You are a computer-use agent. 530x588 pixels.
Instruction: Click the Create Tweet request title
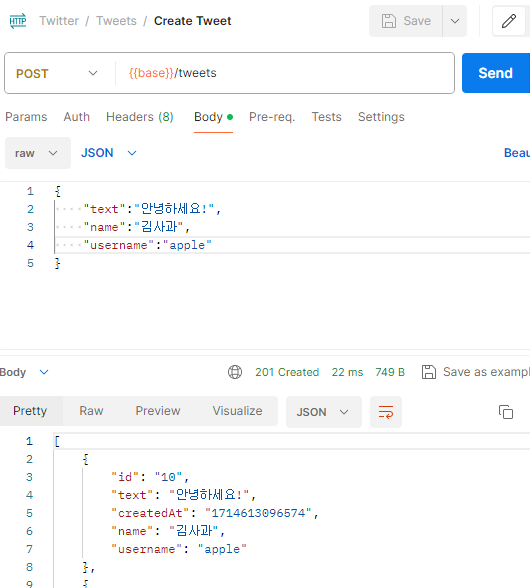pyautogui.click(x=192, y=21)
